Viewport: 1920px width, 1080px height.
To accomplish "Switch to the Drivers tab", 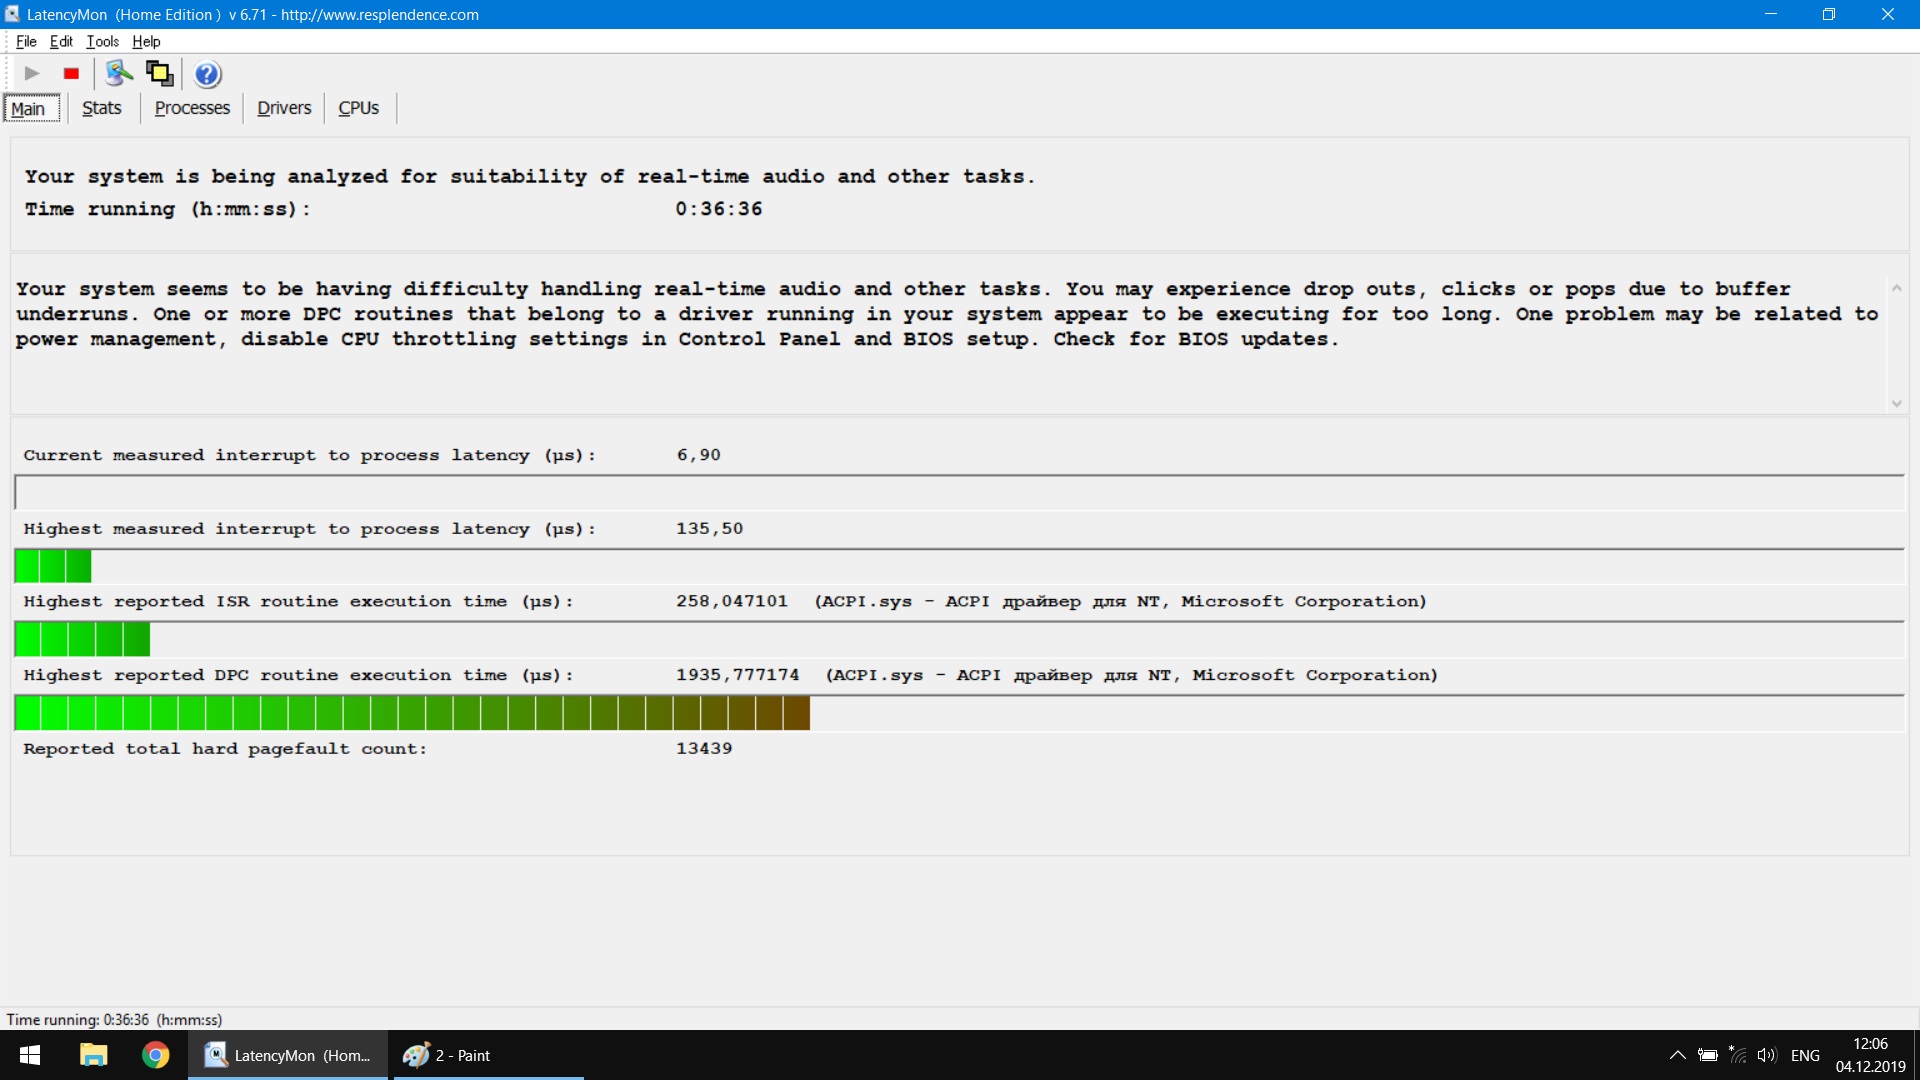I will coord(284,108).
